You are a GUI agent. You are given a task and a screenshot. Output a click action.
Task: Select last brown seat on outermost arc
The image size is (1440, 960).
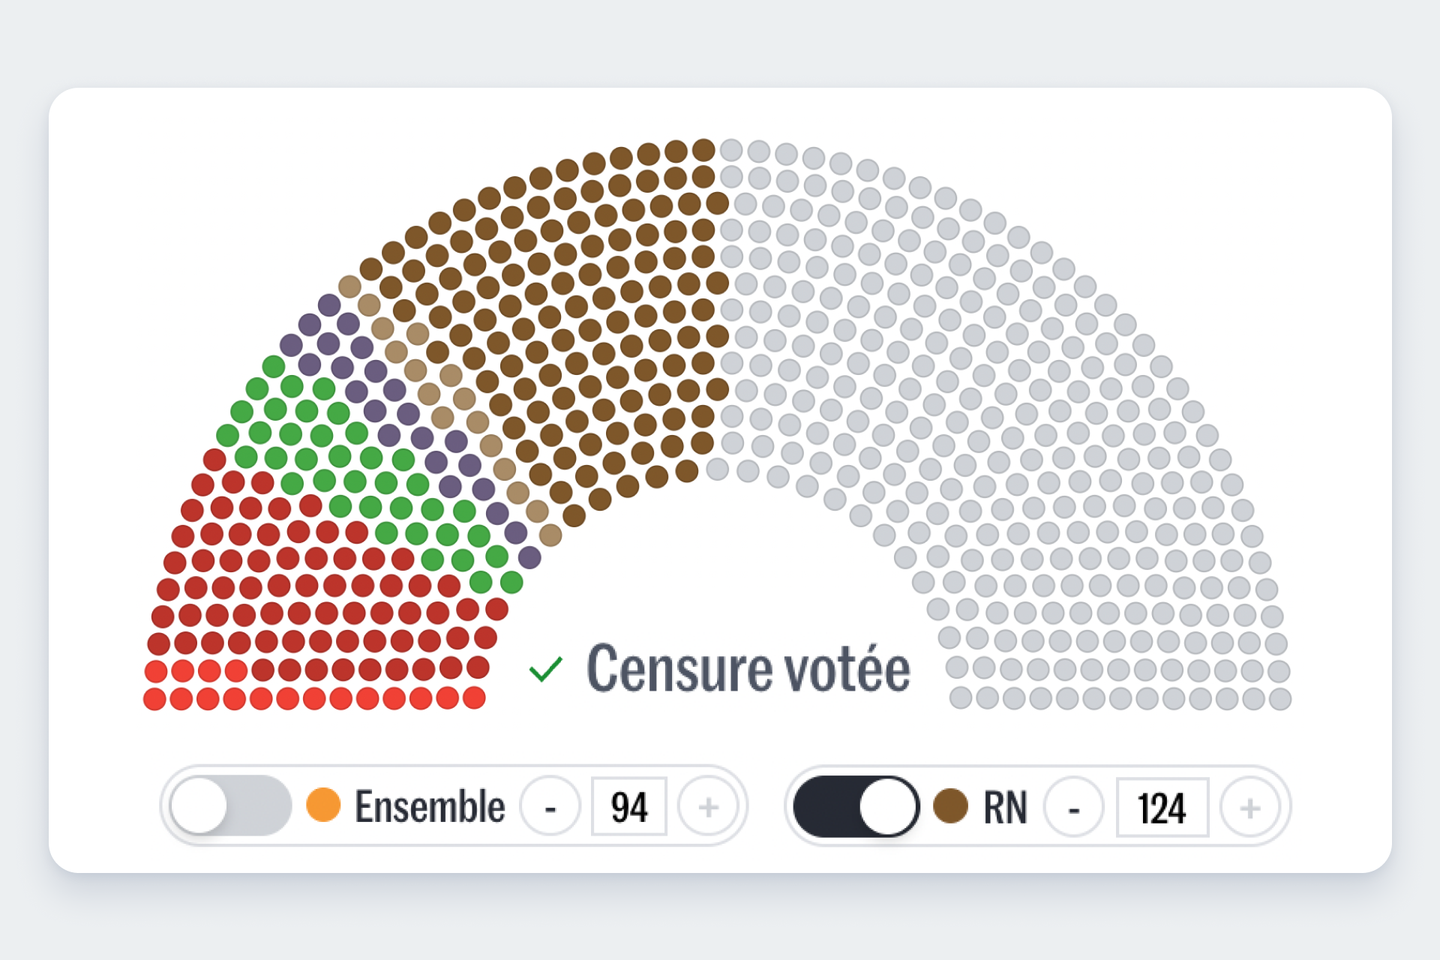(x=704, y=150)
